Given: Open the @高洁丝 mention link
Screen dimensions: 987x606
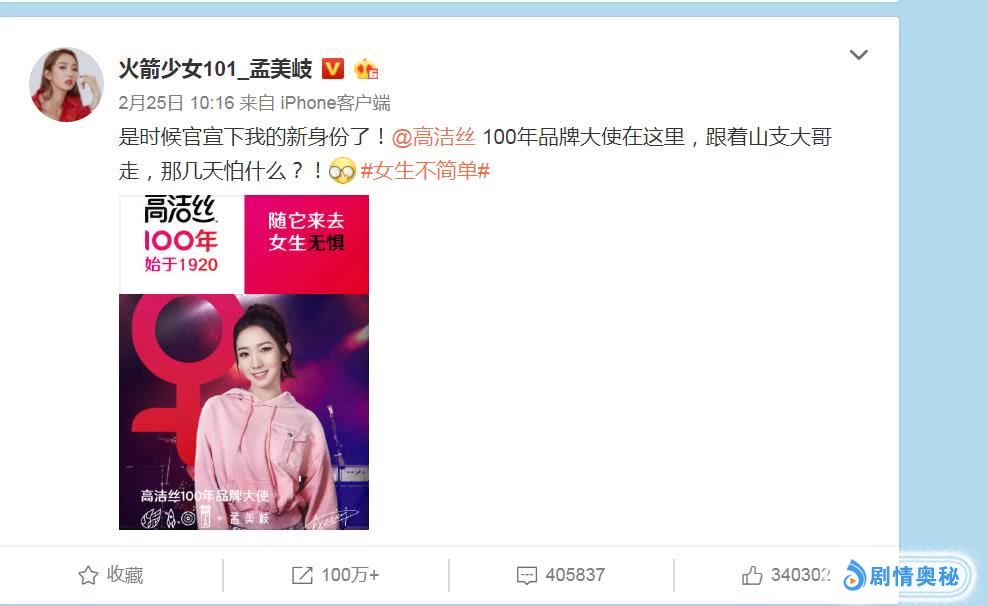Looking at the screenshot, I should [433, 137].
